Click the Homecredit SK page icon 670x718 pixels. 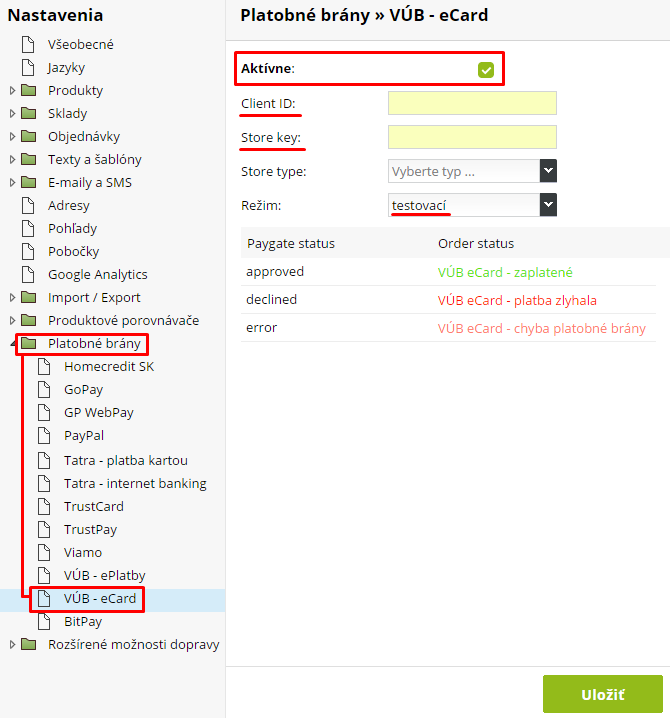[44, 366]
